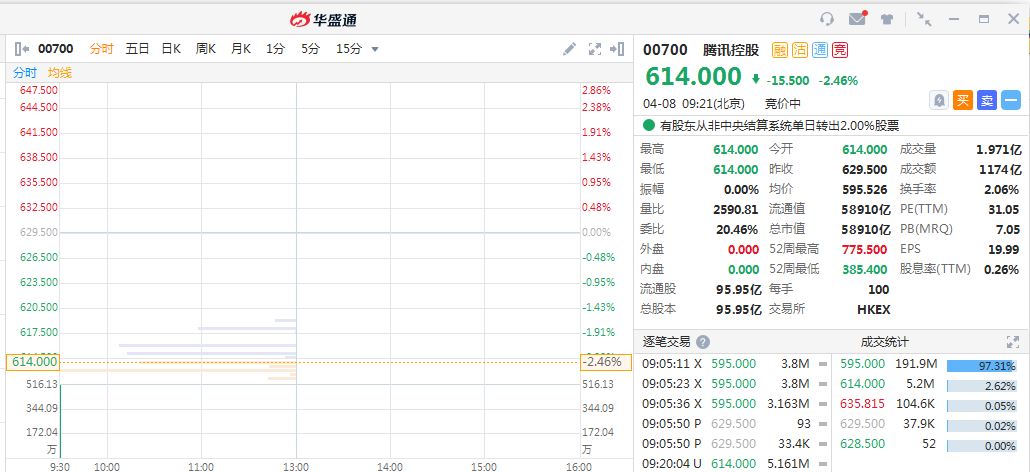
Task: Open the messages envelope icon
Action: (857, 19)
